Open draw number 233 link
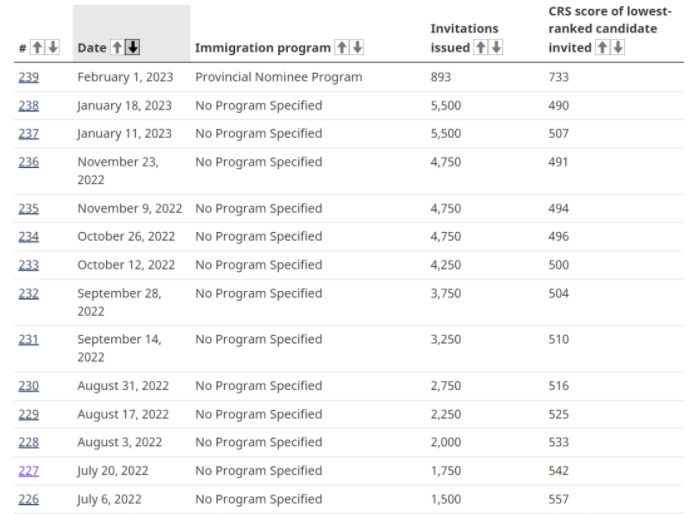This screenshot has width=695, height=514. (28, 265)
